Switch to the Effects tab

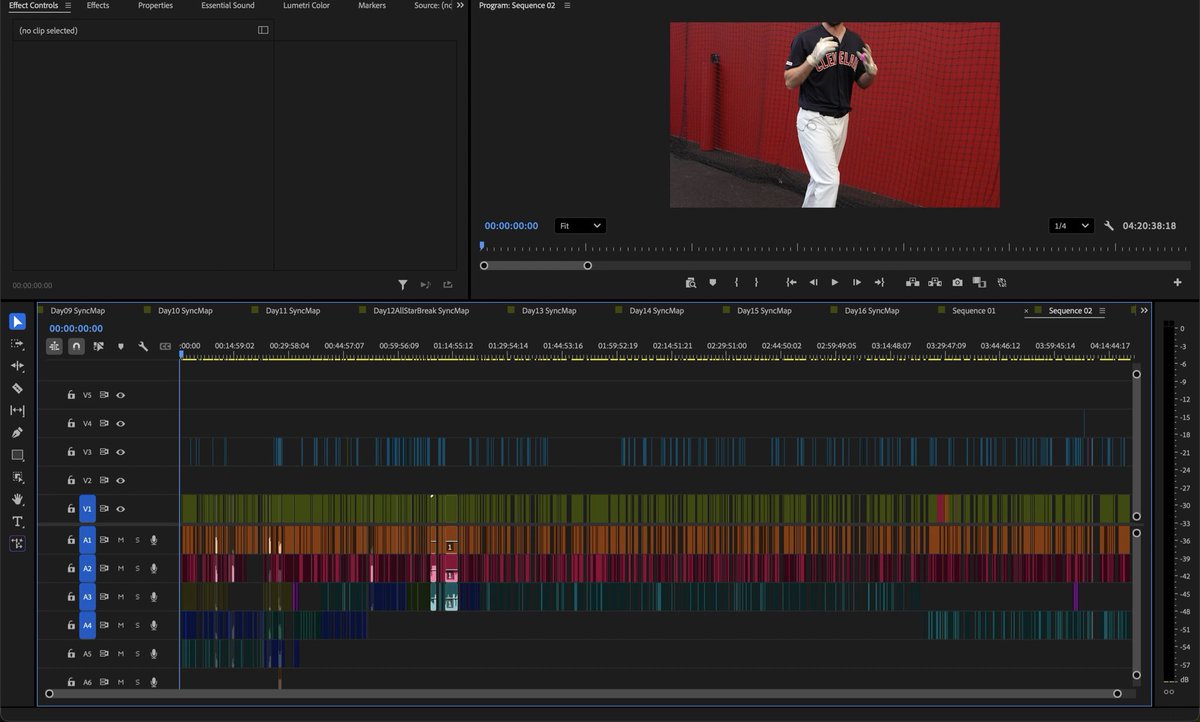pyautogui.click(x=98, y=5)
